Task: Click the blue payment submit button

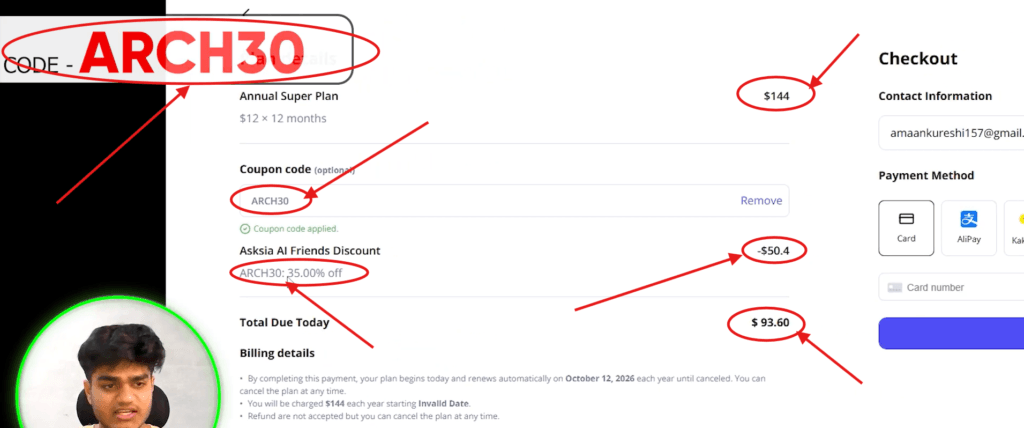Action: pos(952,333)
